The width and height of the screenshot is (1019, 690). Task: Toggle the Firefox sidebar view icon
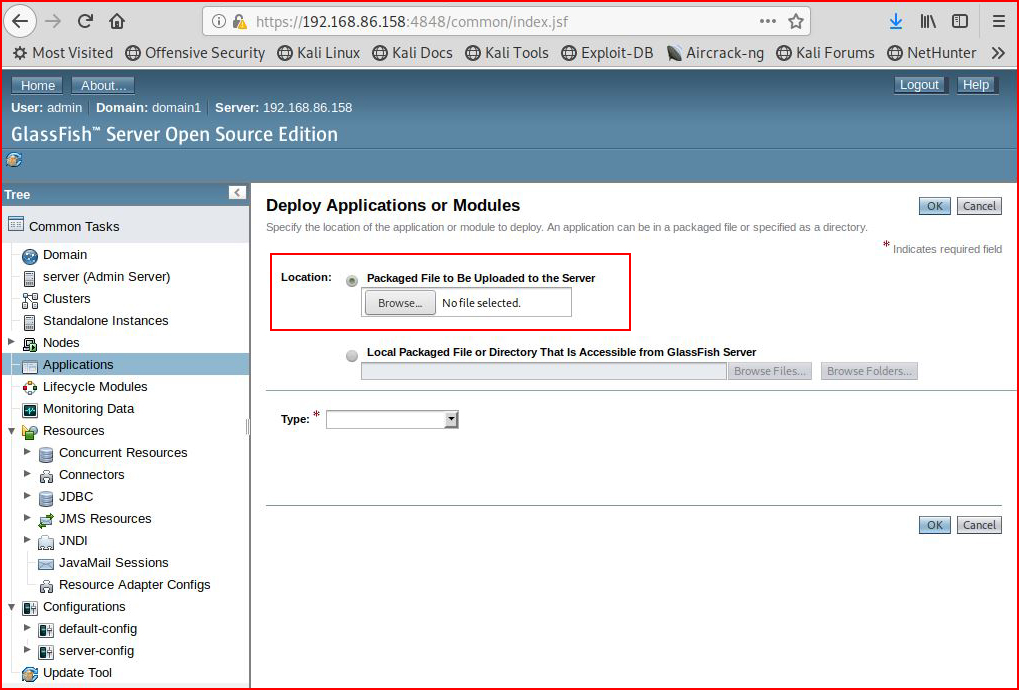[960, 21]
